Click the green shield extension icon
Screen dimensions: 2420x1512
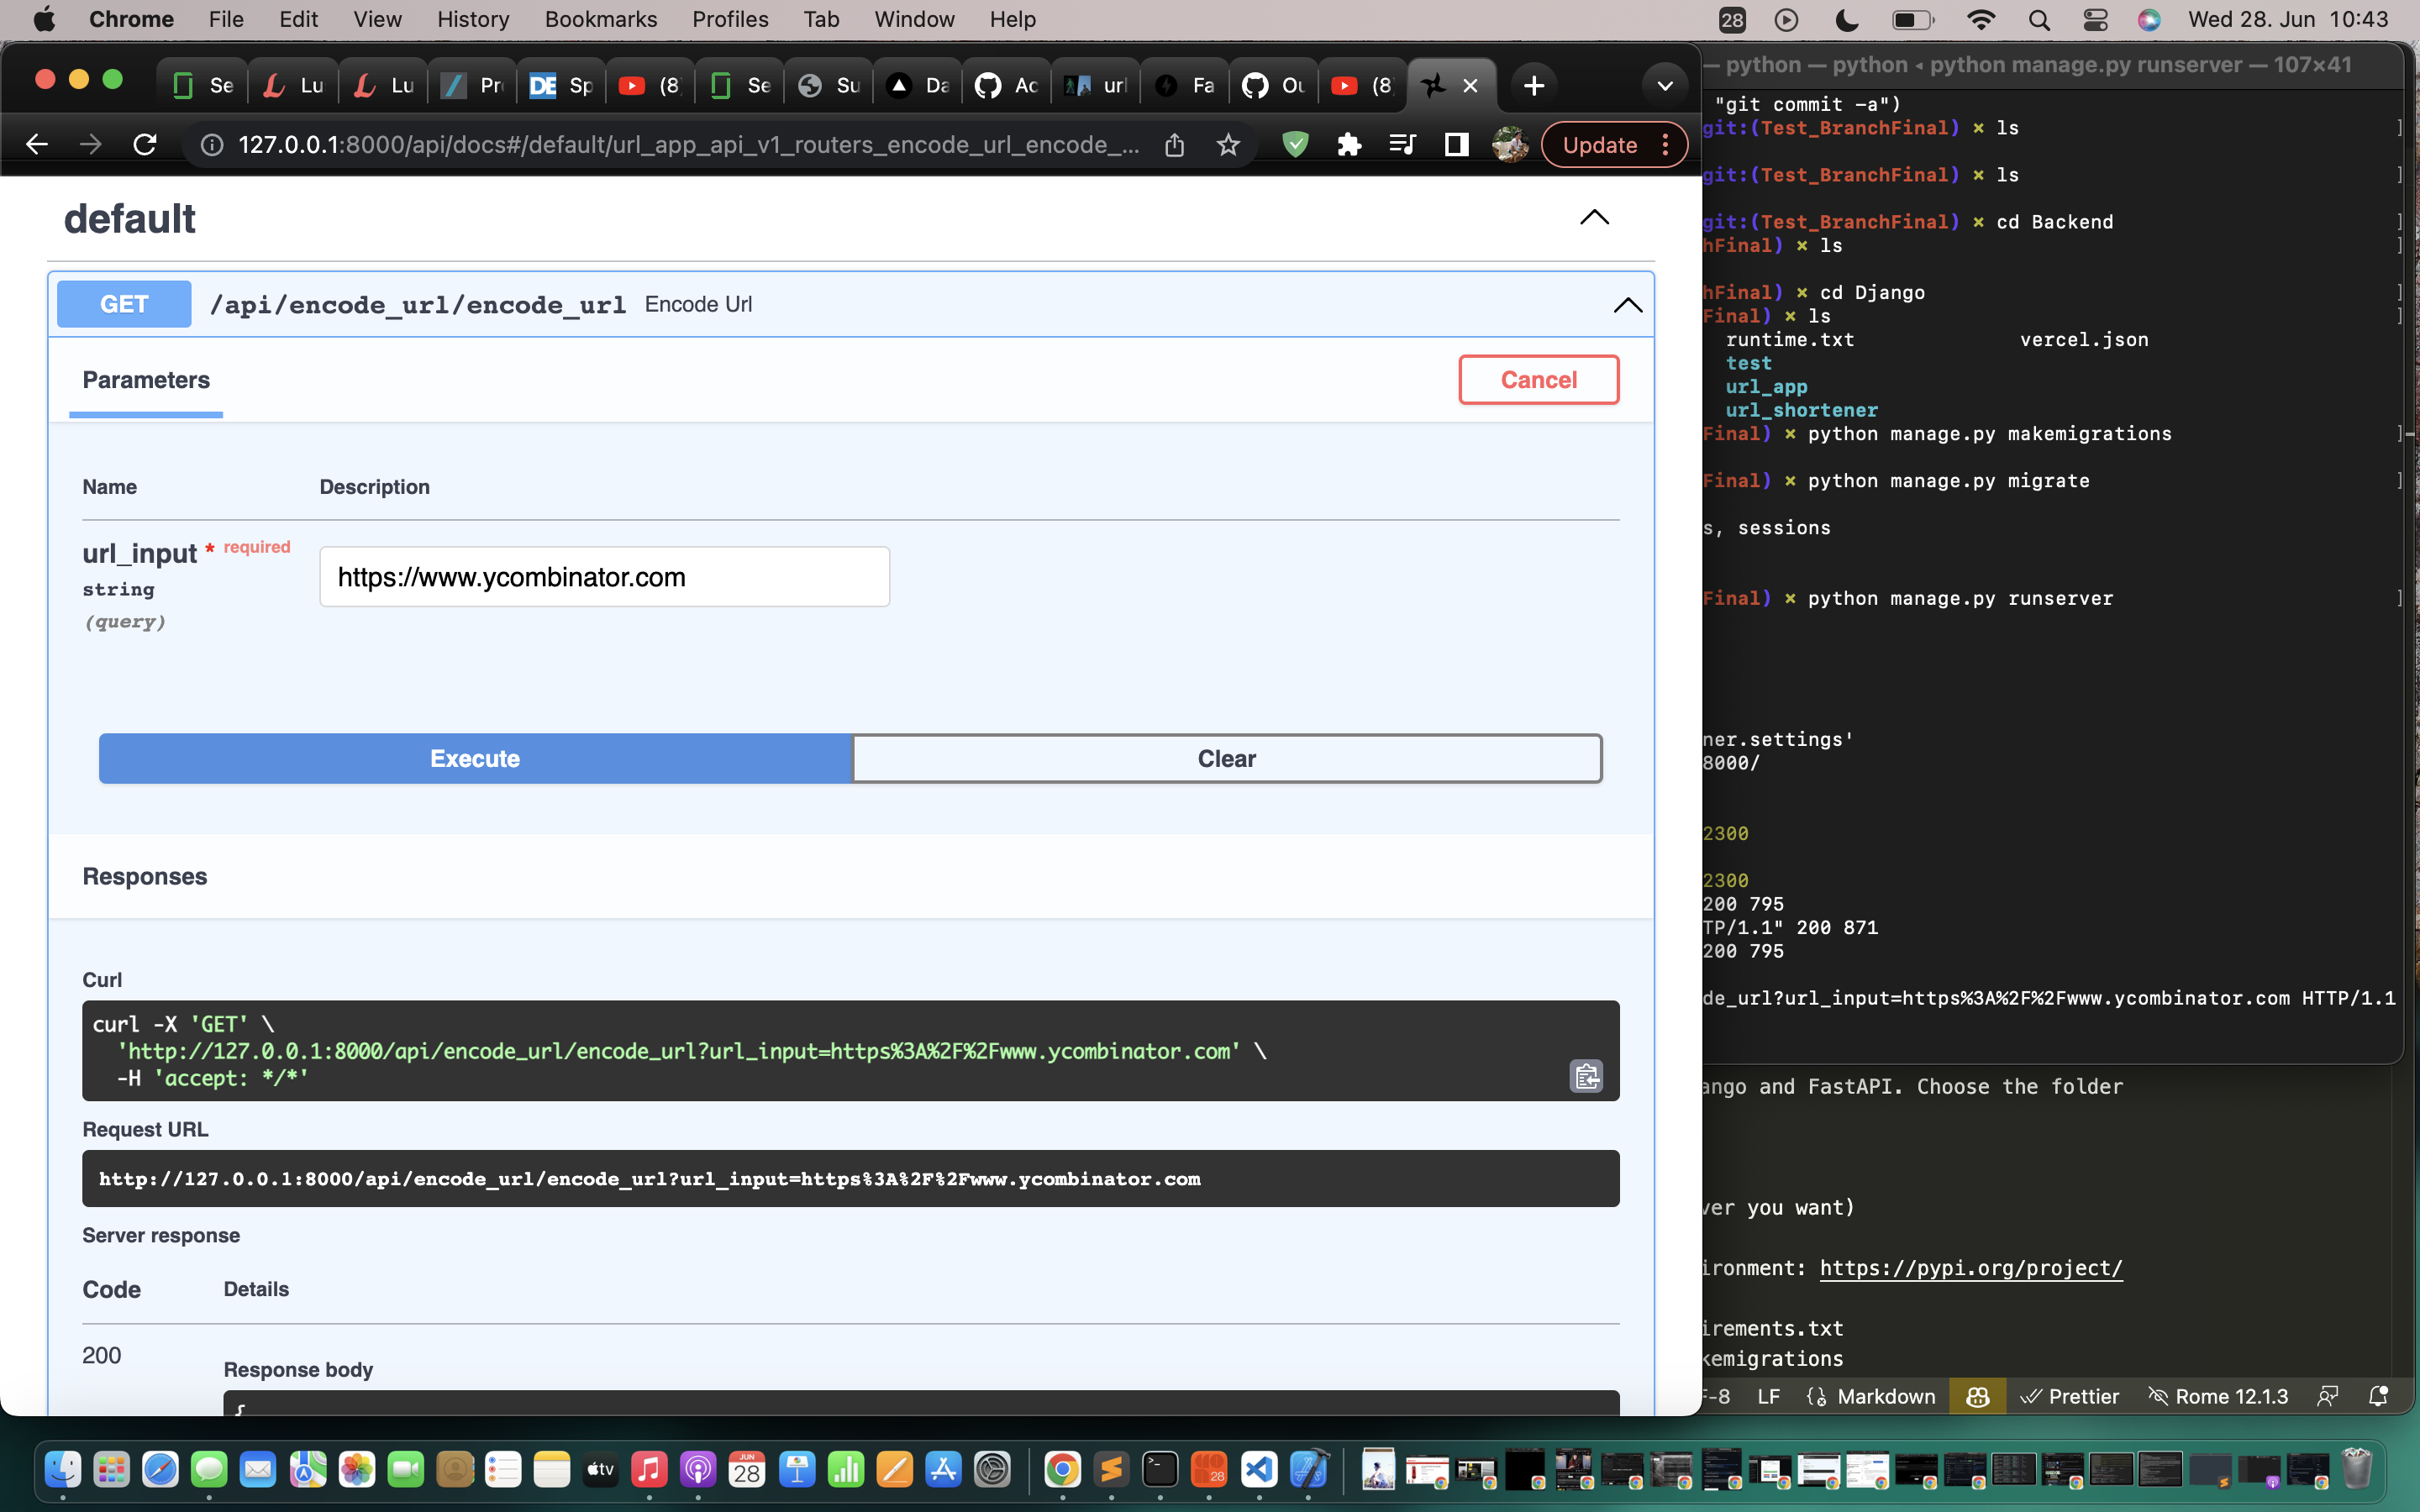[x=1295, y=145]
